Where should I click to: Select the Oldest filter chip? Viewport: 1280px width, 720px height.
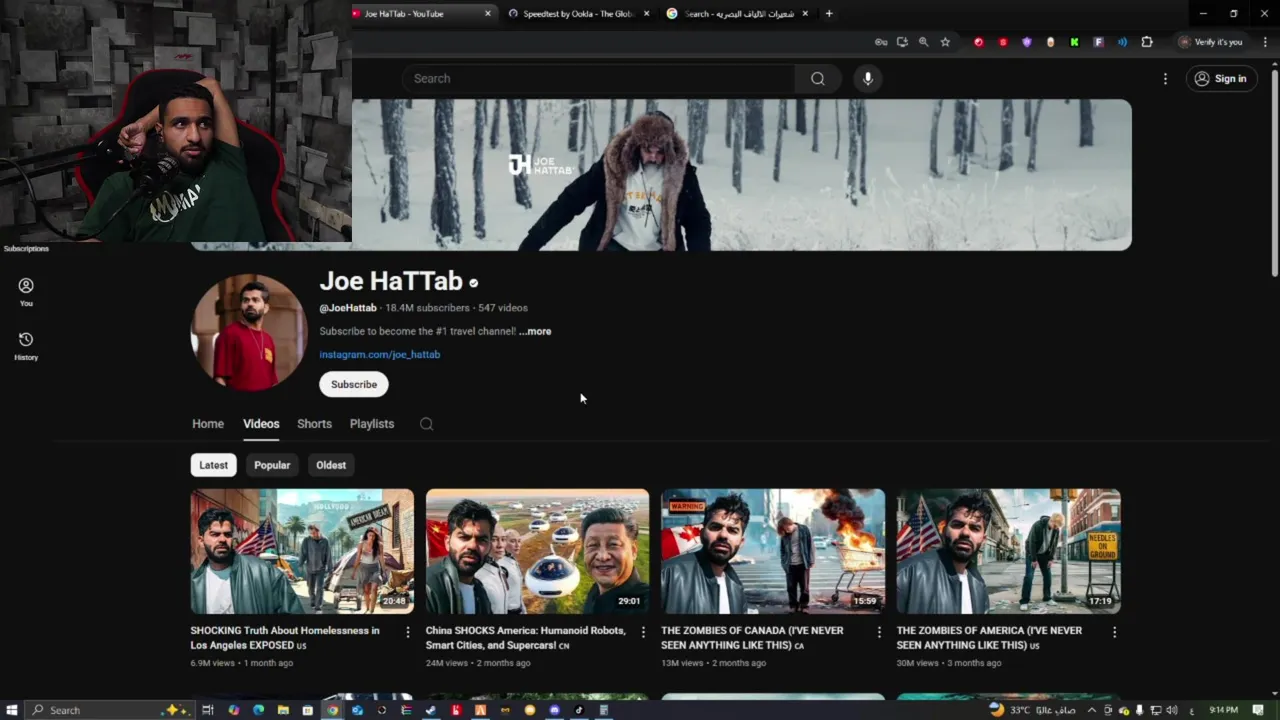[331, 465]
